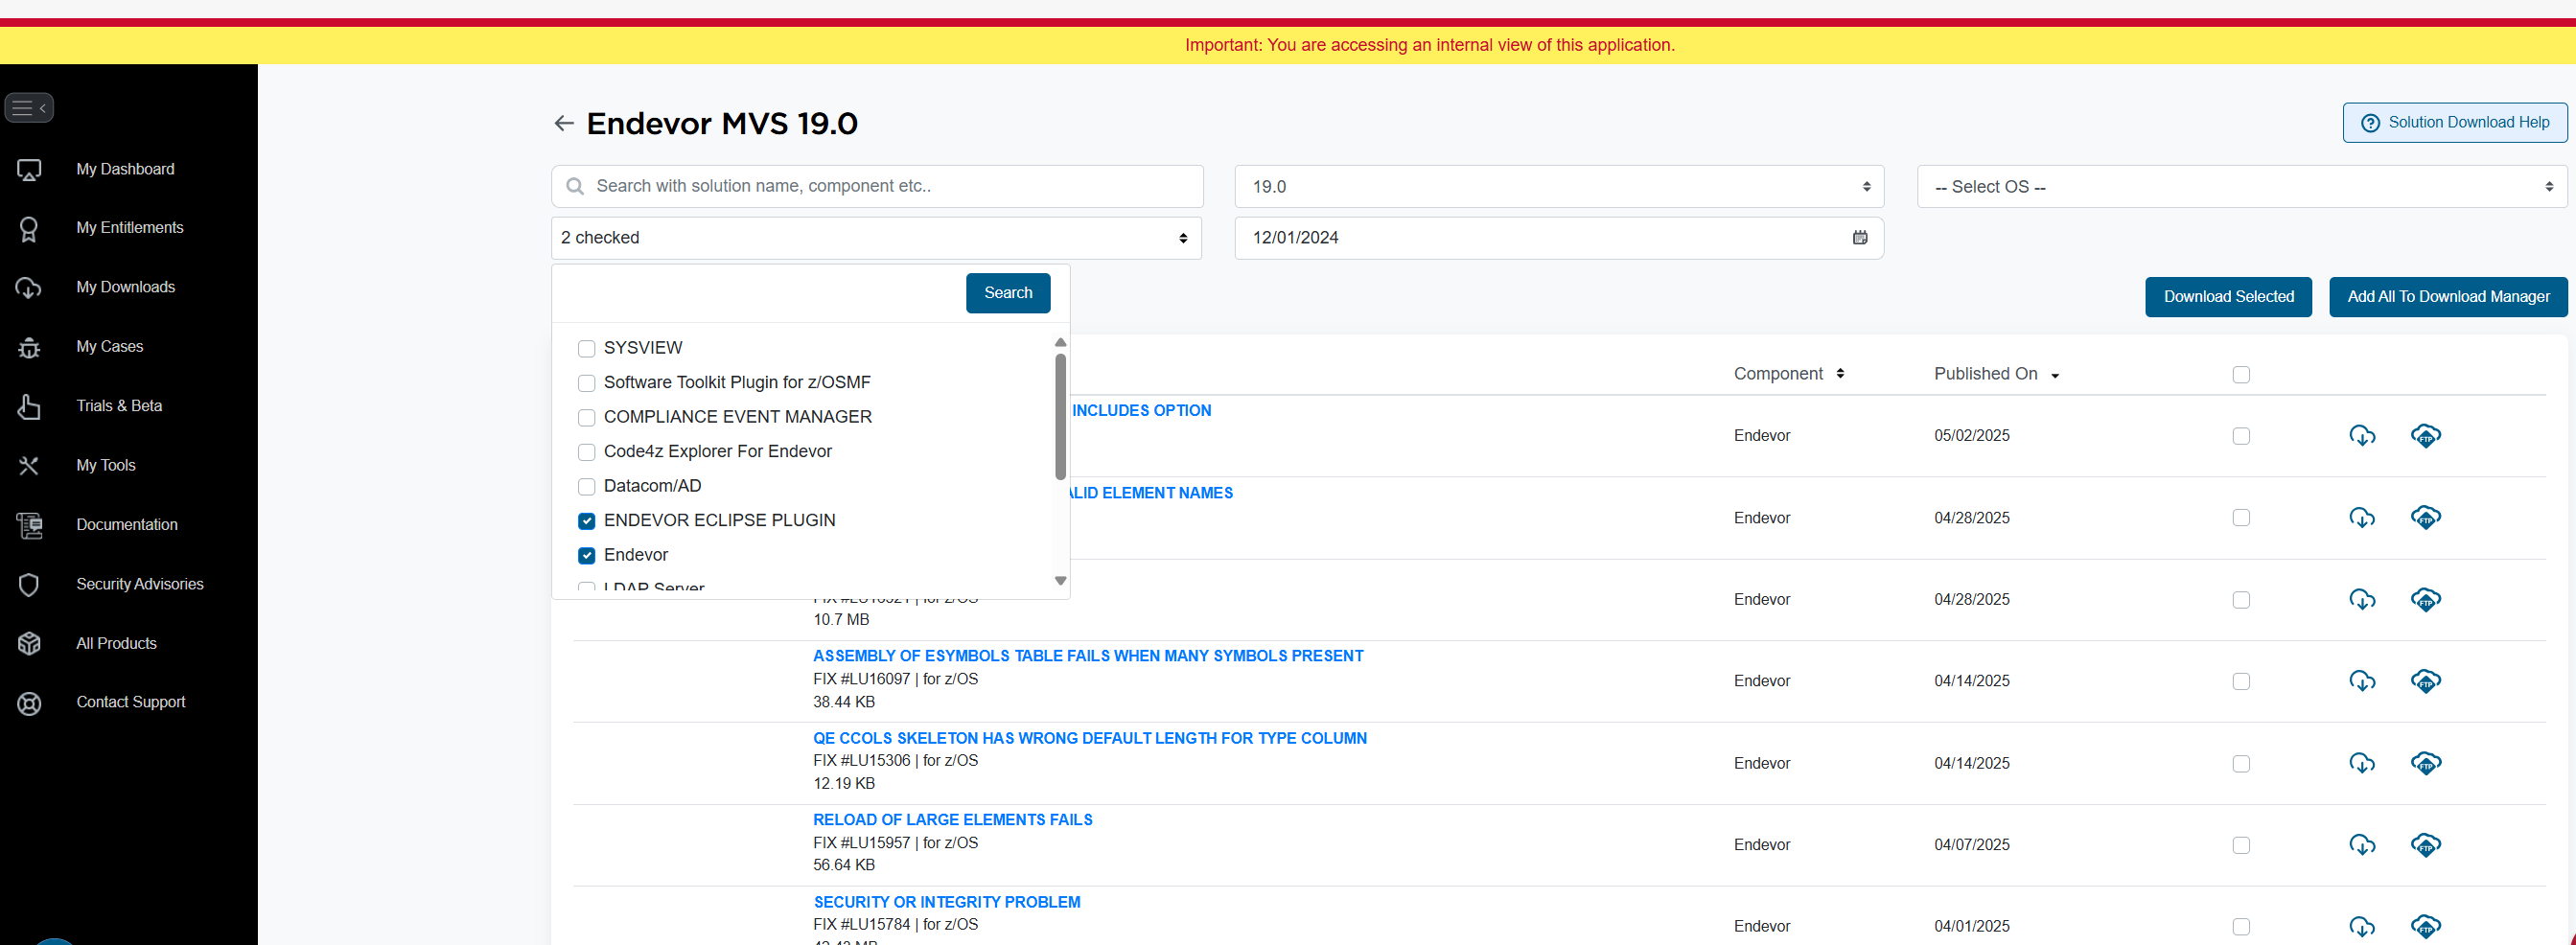The width and height of the screenshot is (2576, 945).
Task: Sort by the Component column
Action: tap(1788, 374)
